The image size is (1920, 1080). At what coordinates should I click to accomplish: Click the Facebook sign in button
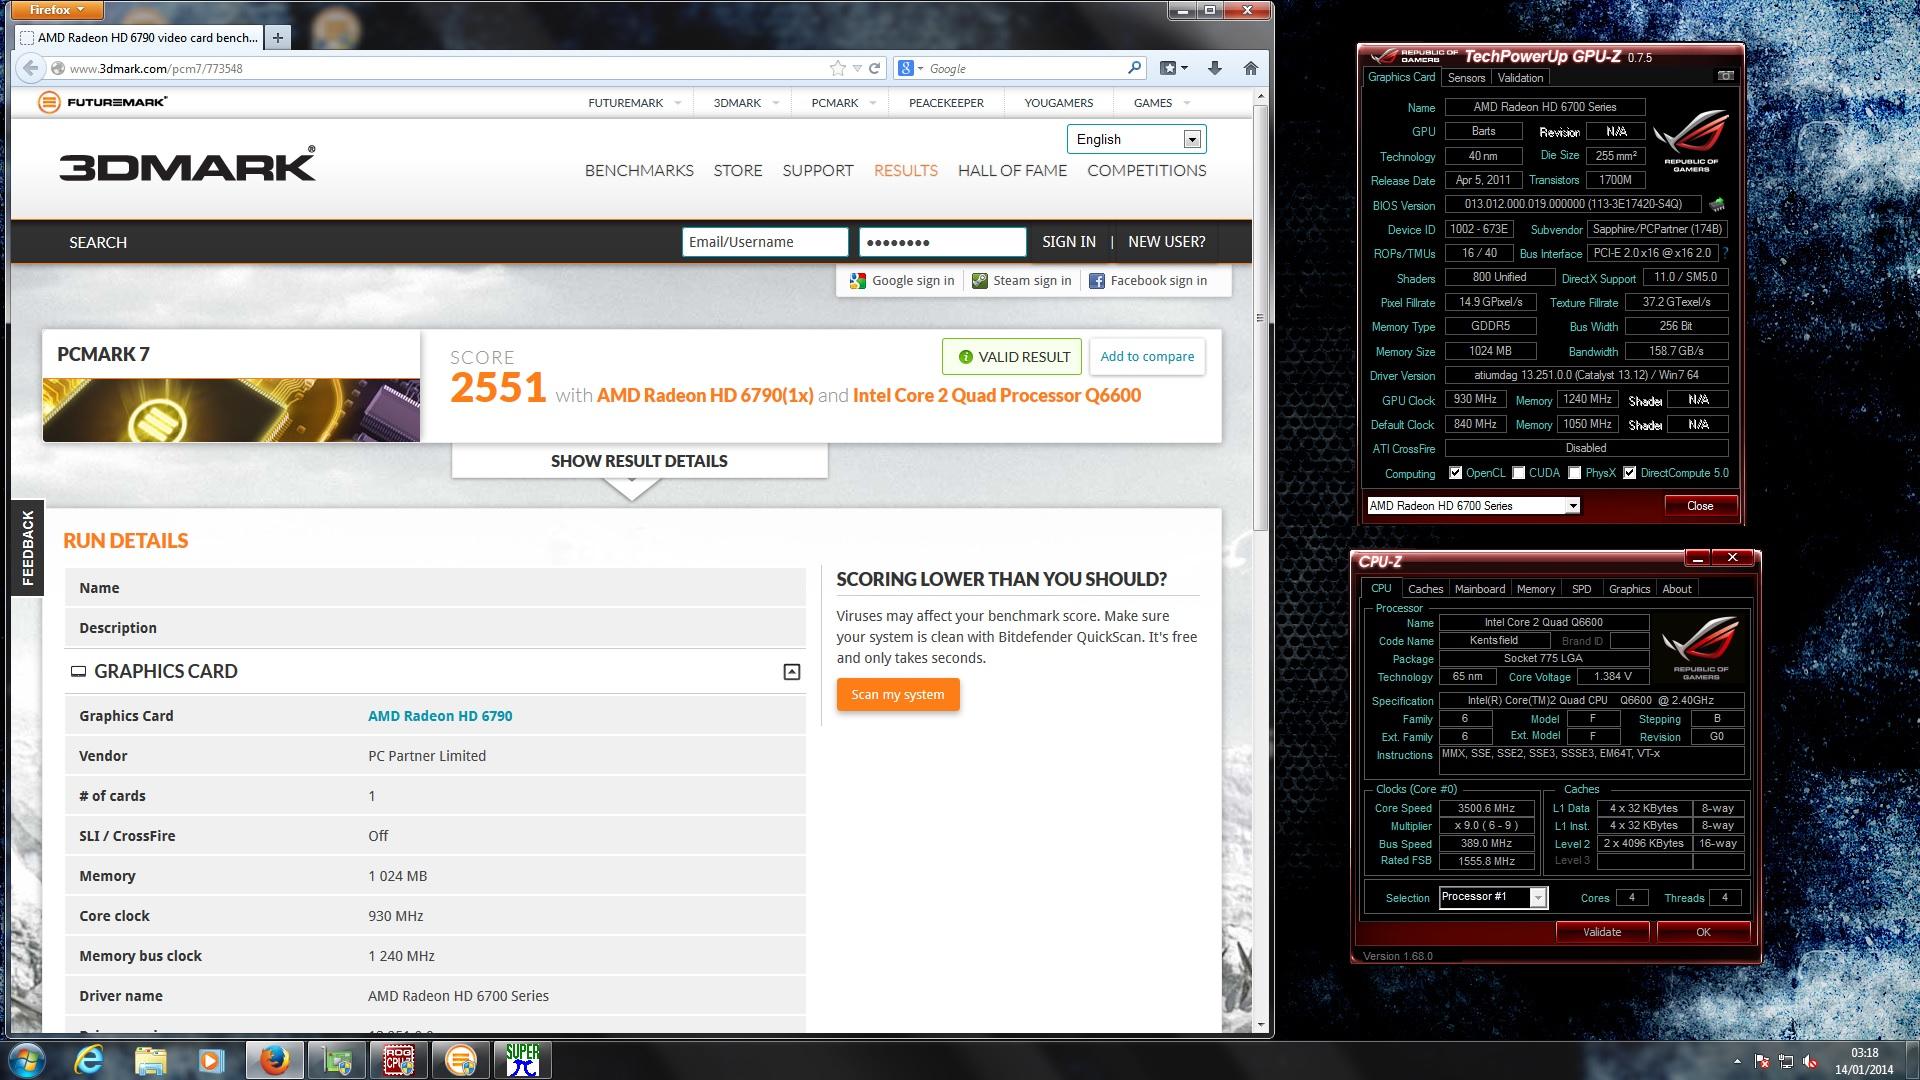(1147, 281)
